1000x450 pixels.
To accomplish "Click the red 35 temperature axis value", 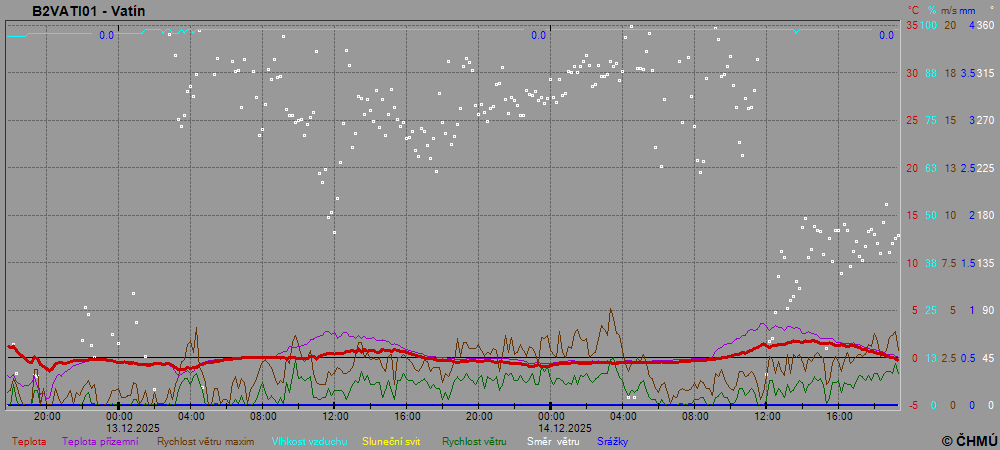I will click(x=912, y=25).
